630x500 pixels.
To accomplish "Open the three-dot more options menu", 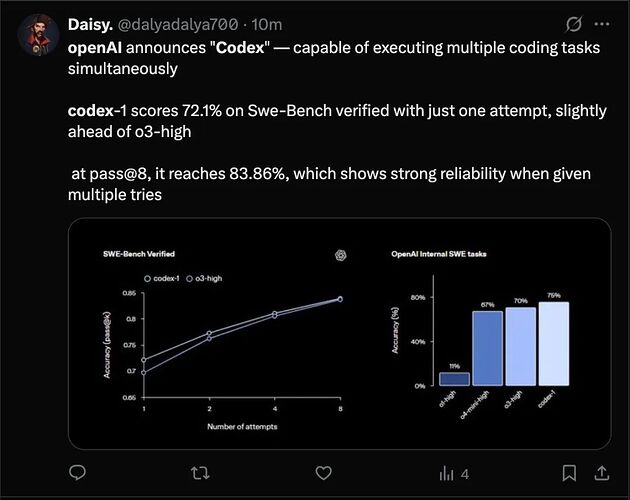I will coord(601,24).
